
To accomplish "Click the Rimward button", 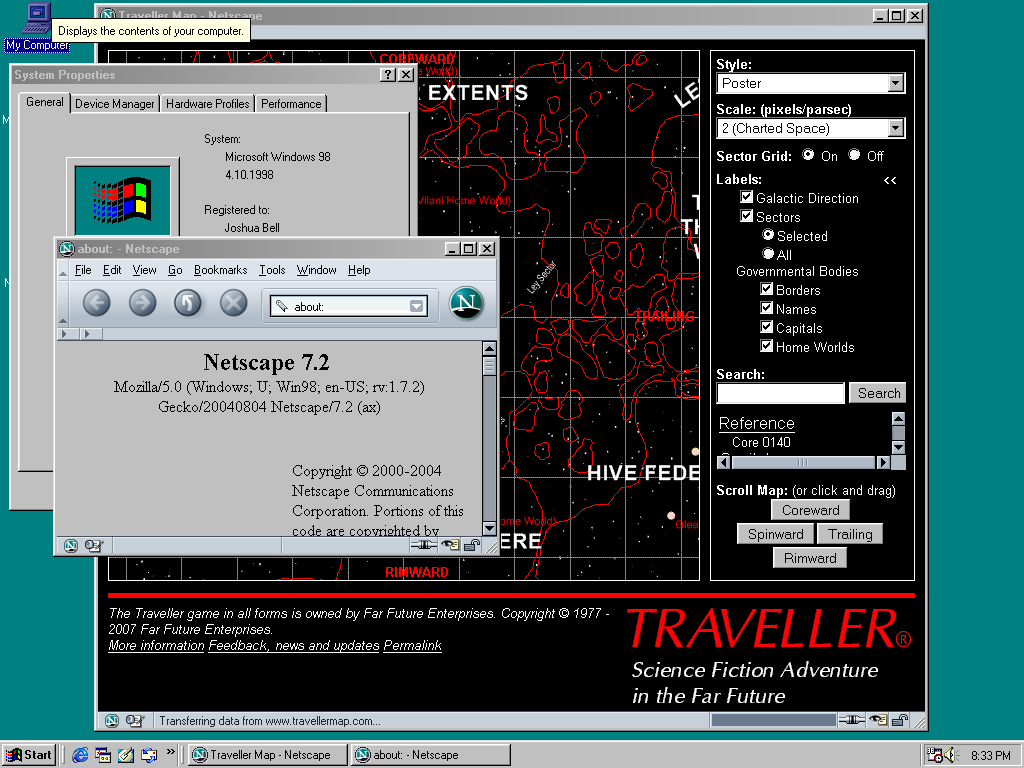I will click(810, 558).
